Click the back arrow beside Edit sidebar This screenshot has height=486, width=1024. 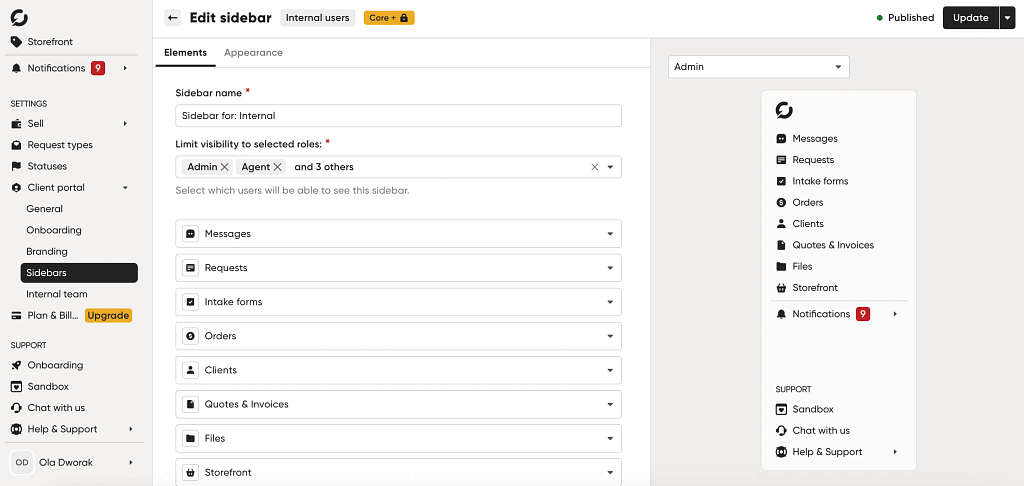(172, 18)
